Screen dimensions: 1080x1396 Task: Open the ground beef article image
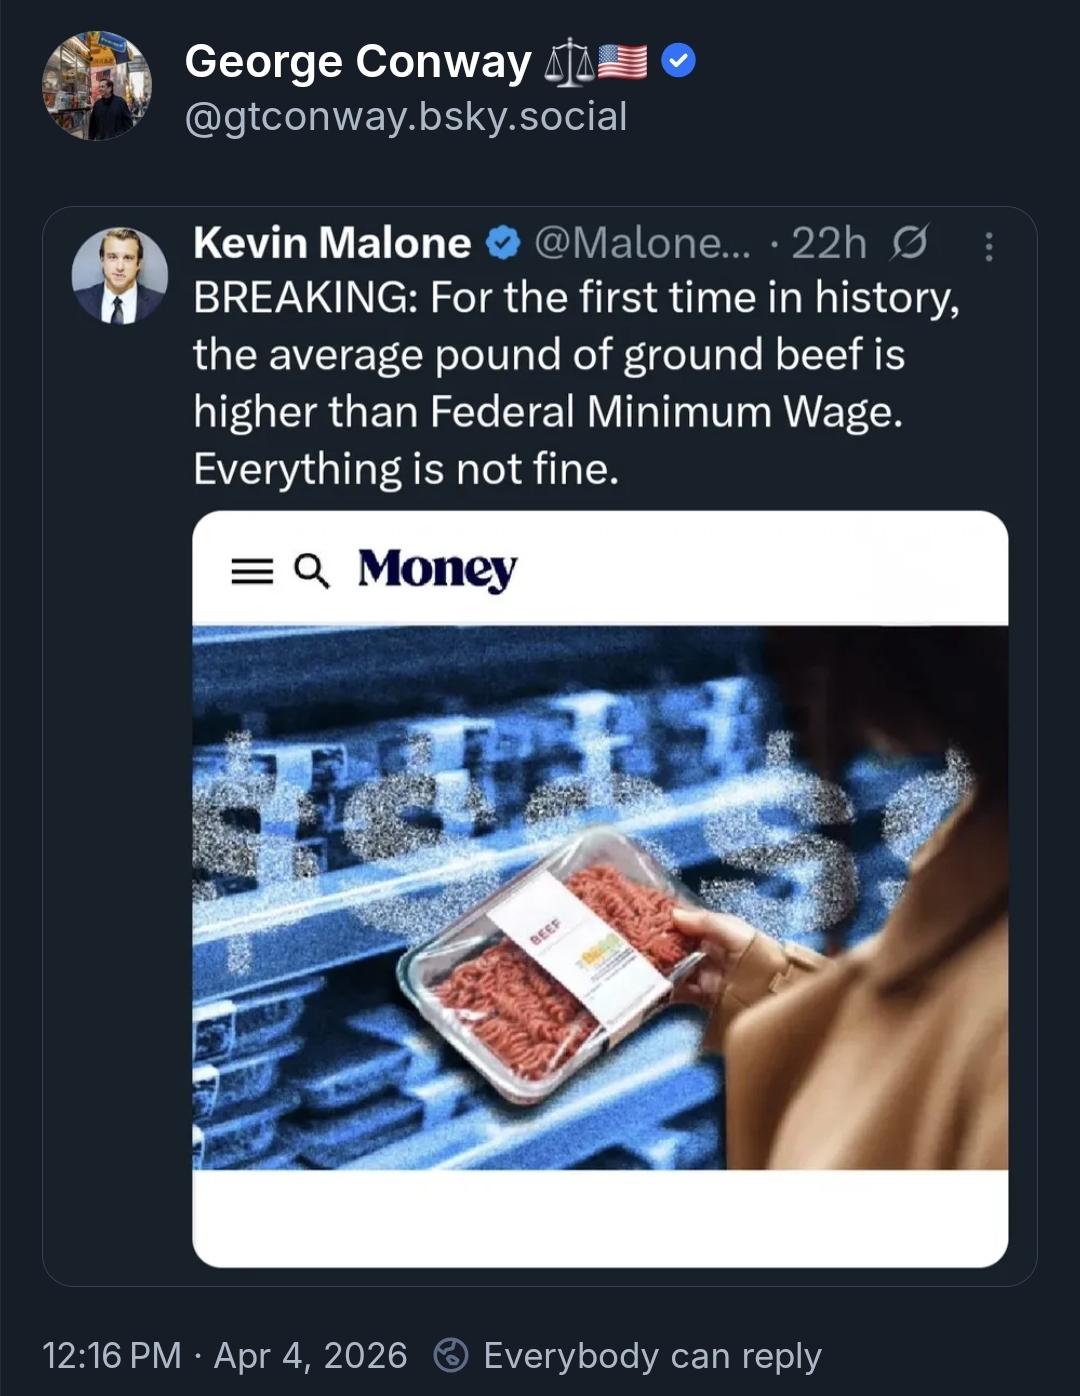[600, 896]
